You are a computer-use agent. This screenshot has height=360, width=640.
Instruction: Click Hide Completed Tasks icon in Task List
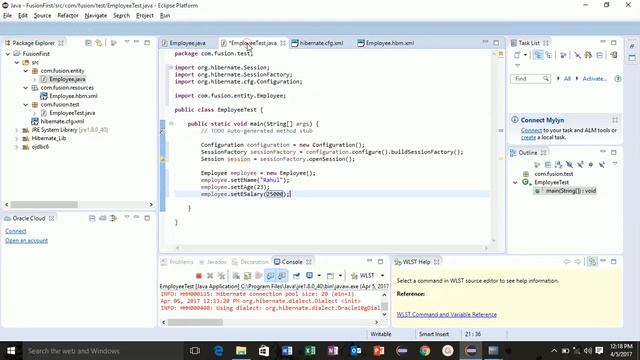click(x=578, y=55)
